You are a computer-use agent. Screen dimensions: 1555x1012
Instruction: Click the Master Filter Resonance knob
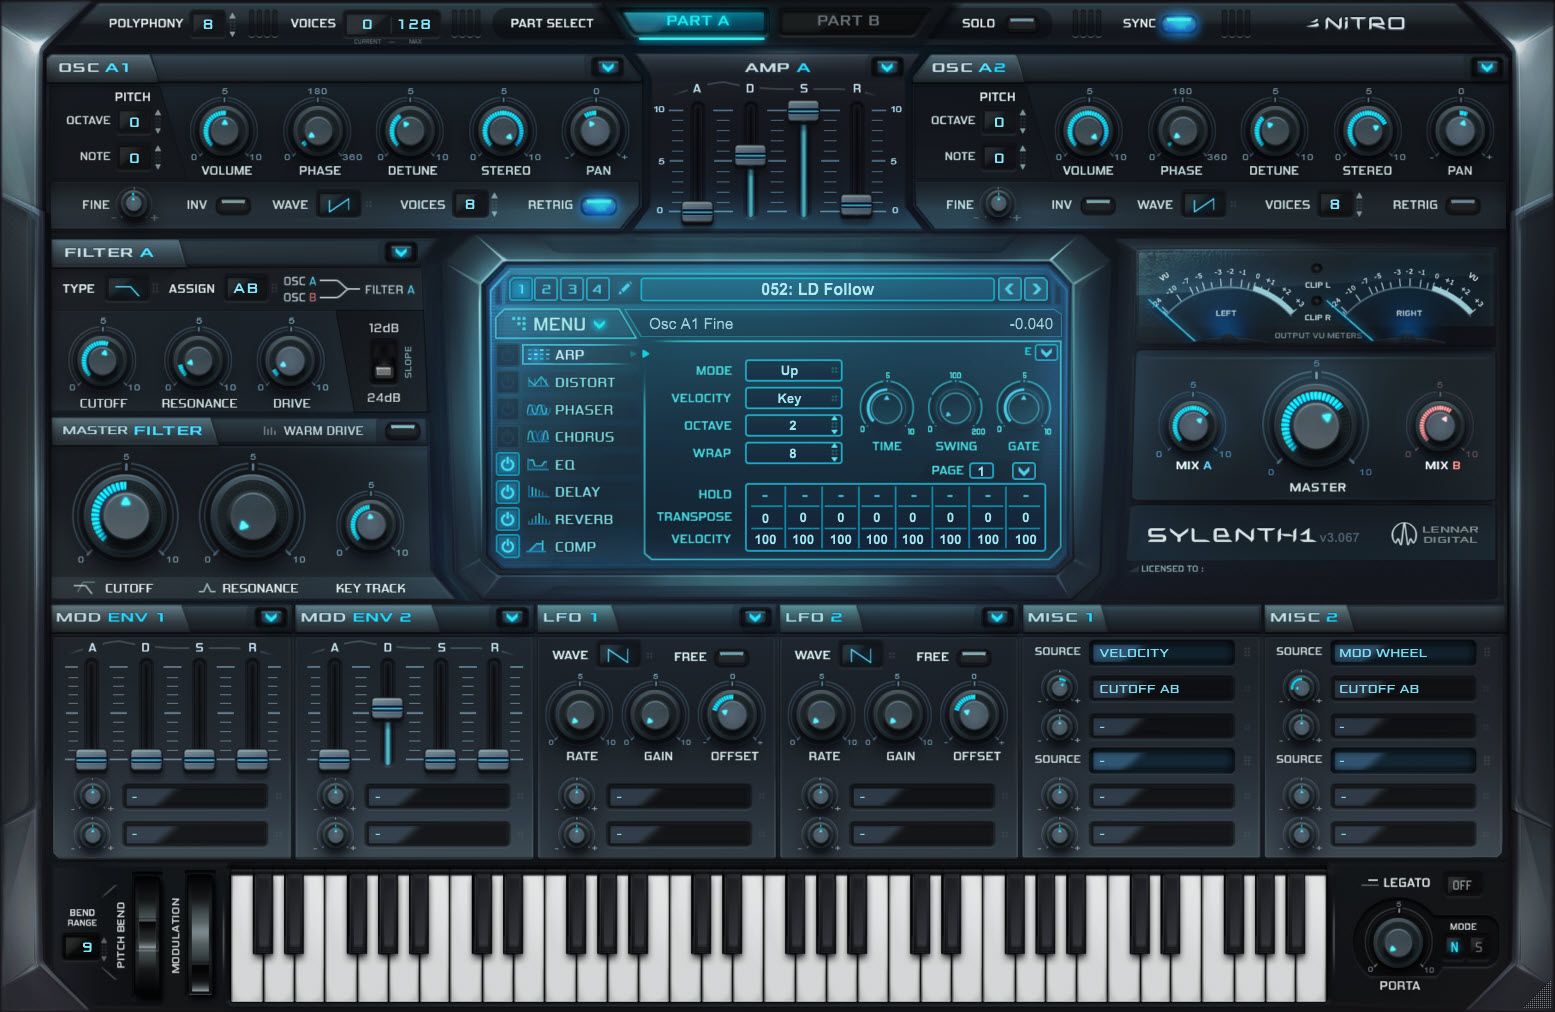pyautogui.click(x=251, y=515)
